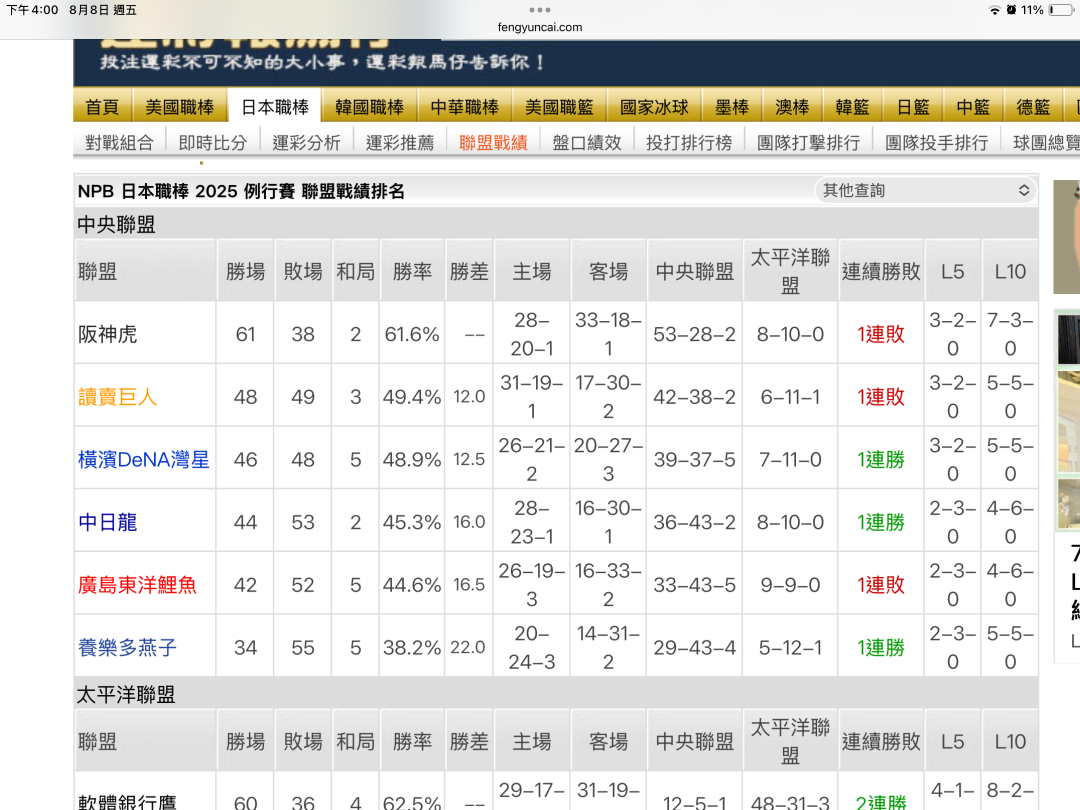Open the 澳棒 tab
Screen dimensions: 1080x810
[x=792, y=107]
